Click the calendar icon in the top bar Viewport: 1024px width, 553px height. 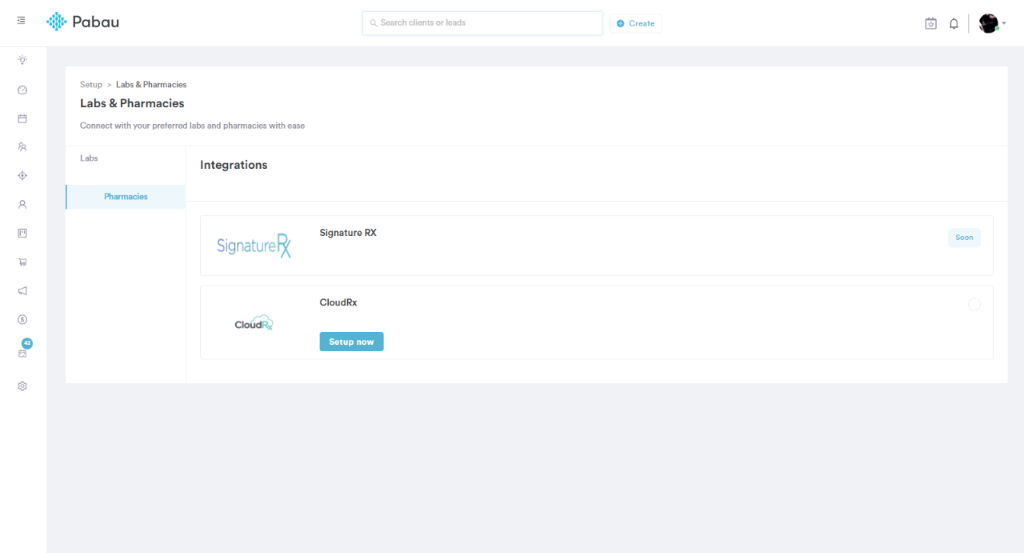[931, 24]
